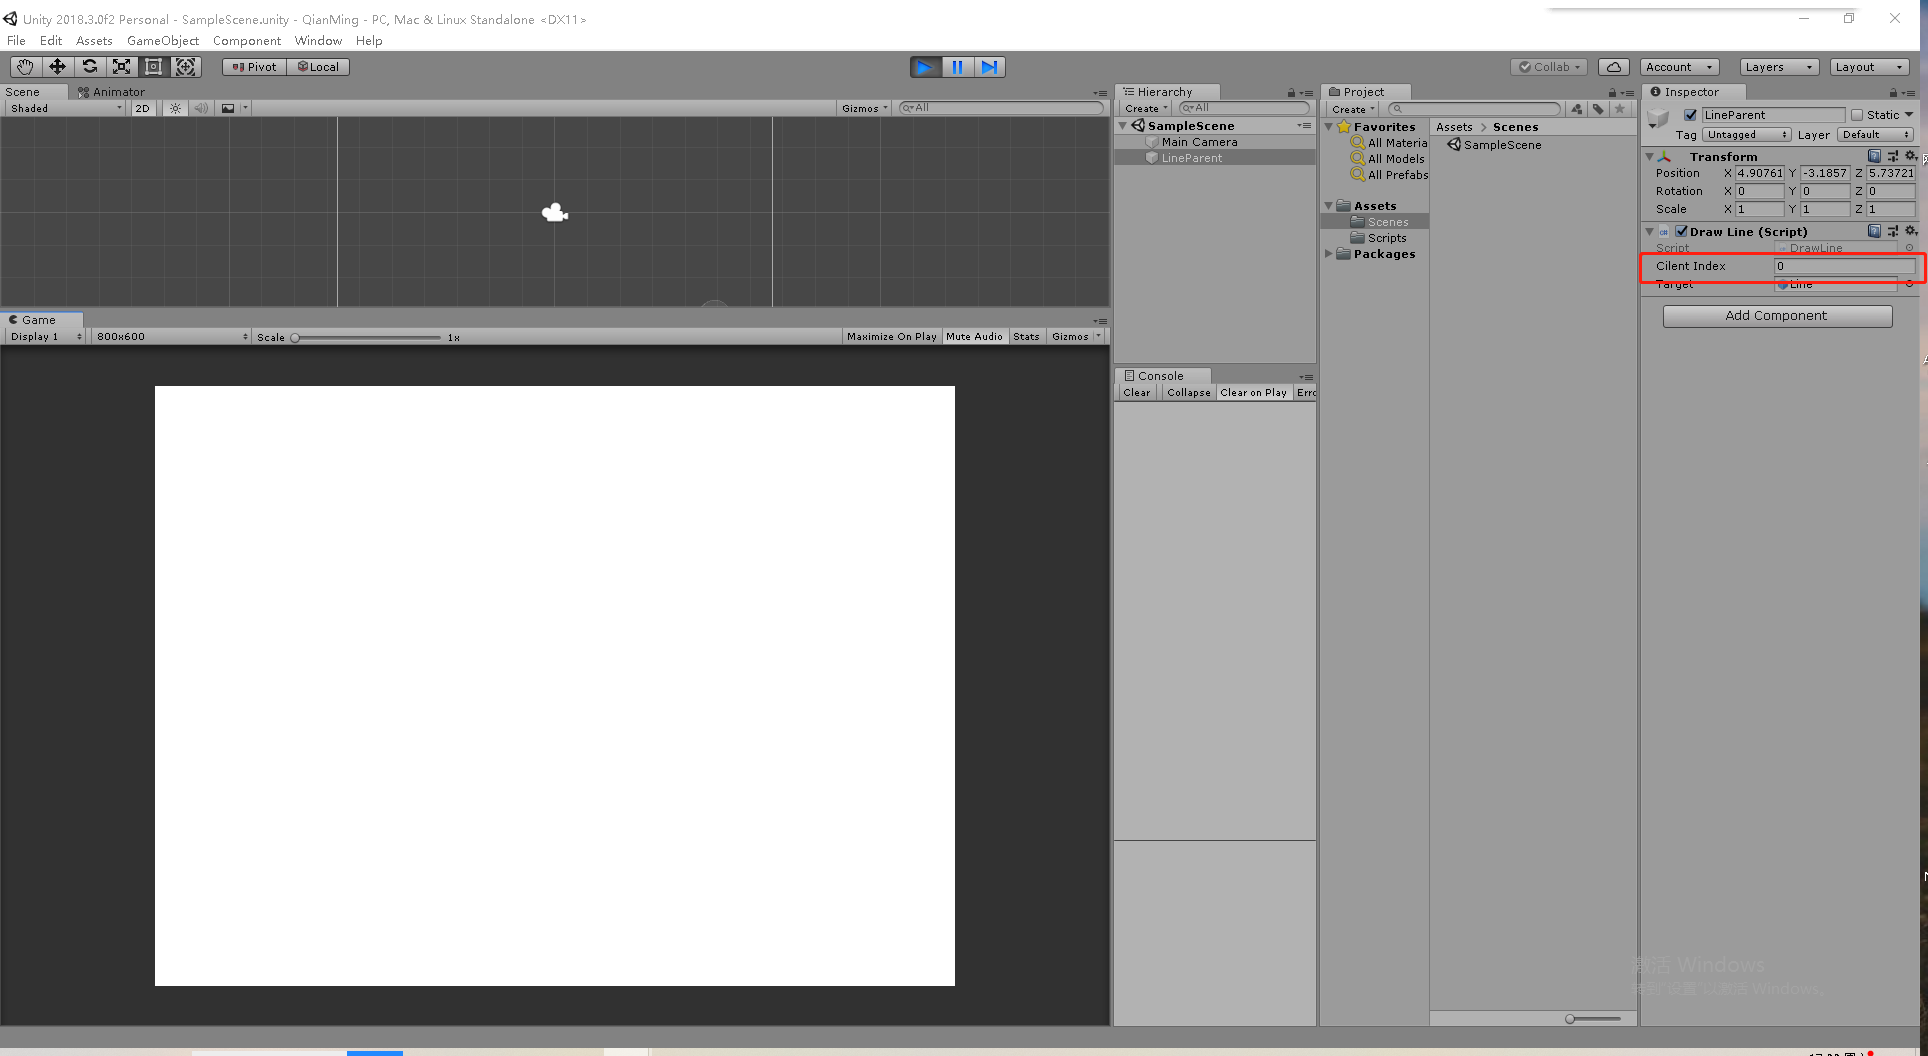Click the Step frame button
This screenshot has width=1928, height=1056.
coord(989,67)
